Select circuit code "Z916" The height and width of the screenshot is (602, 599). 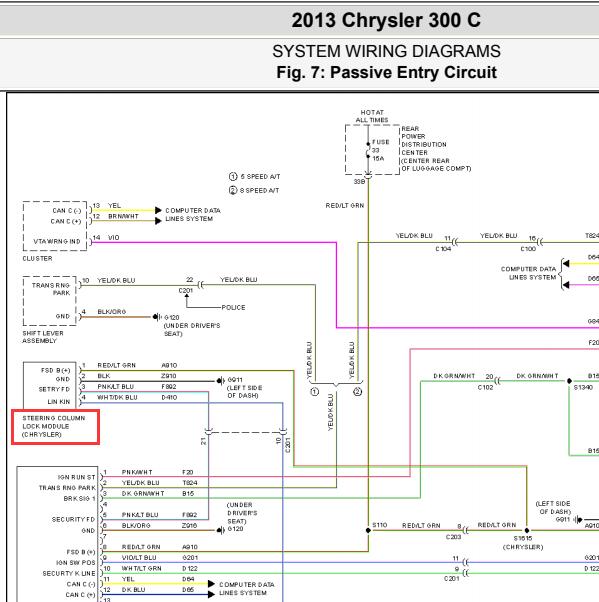coord(190,526)
